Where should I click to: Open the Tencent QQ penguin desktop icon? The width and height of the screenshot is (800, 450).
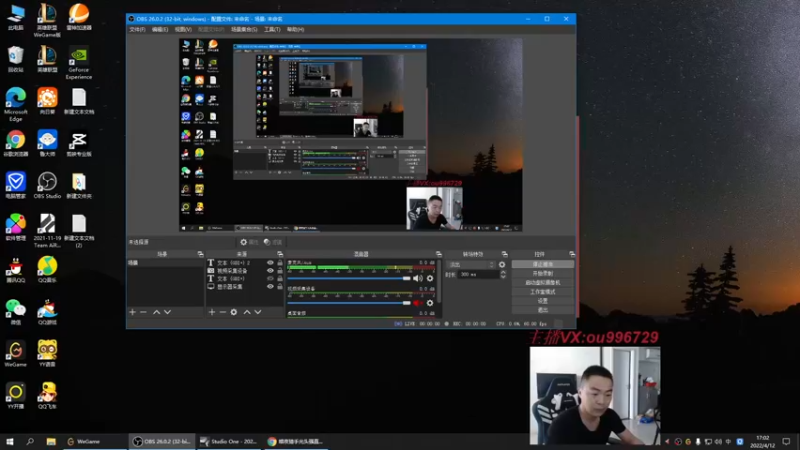tap(15, 269)
